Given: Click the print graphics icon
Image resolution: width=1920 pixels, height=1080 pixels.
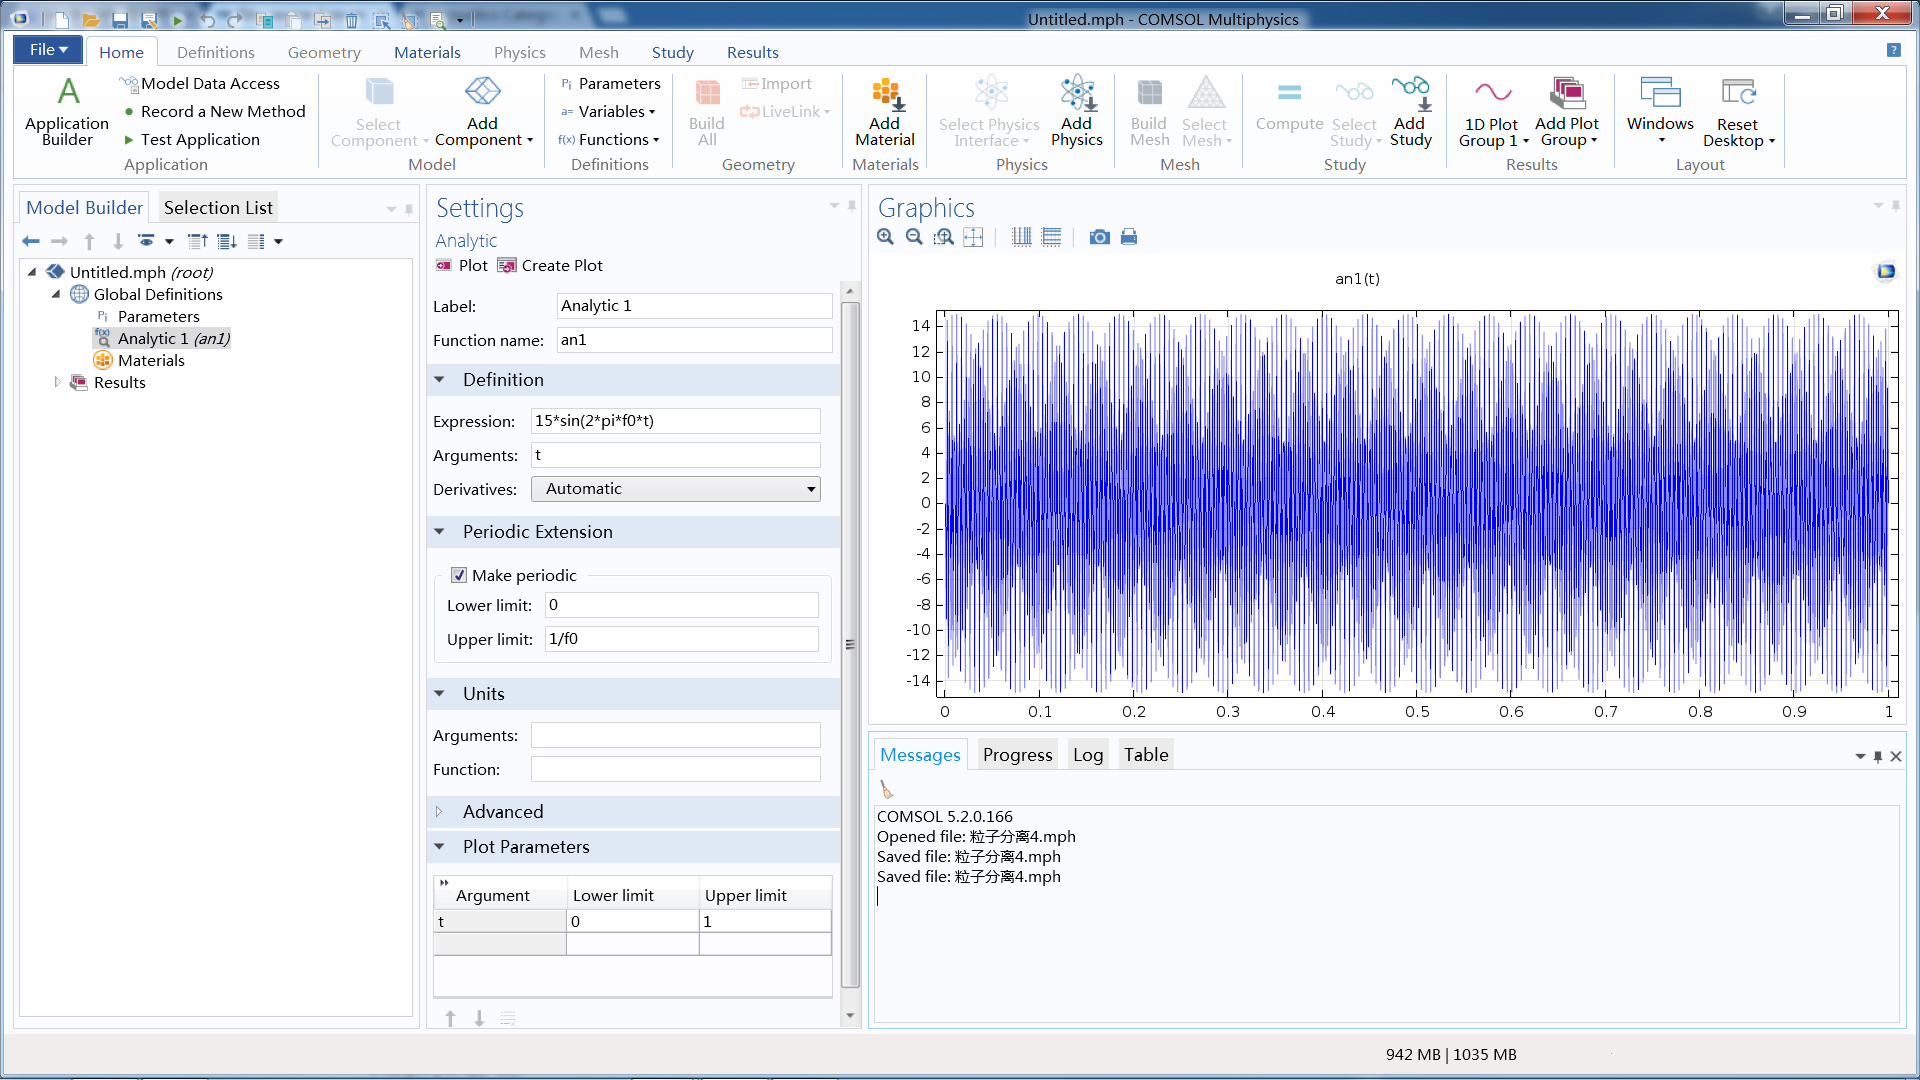Looking at the screenshot, I should point(1129,237).
